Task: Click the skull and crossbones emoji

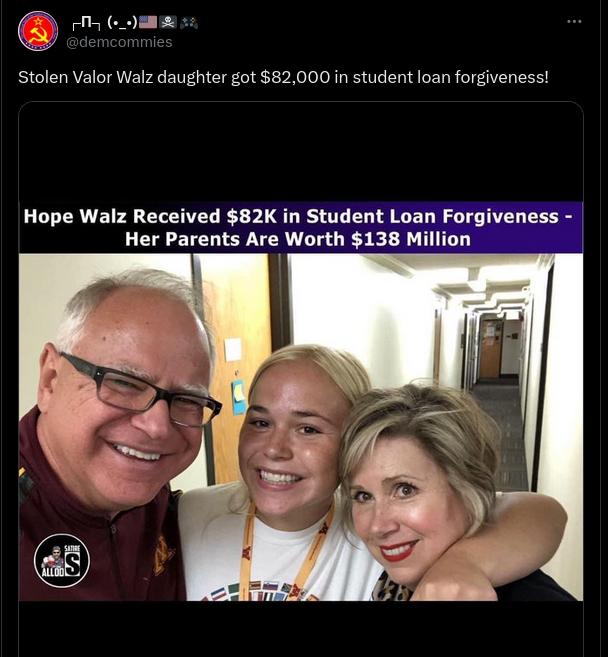Action: point(168,22)
